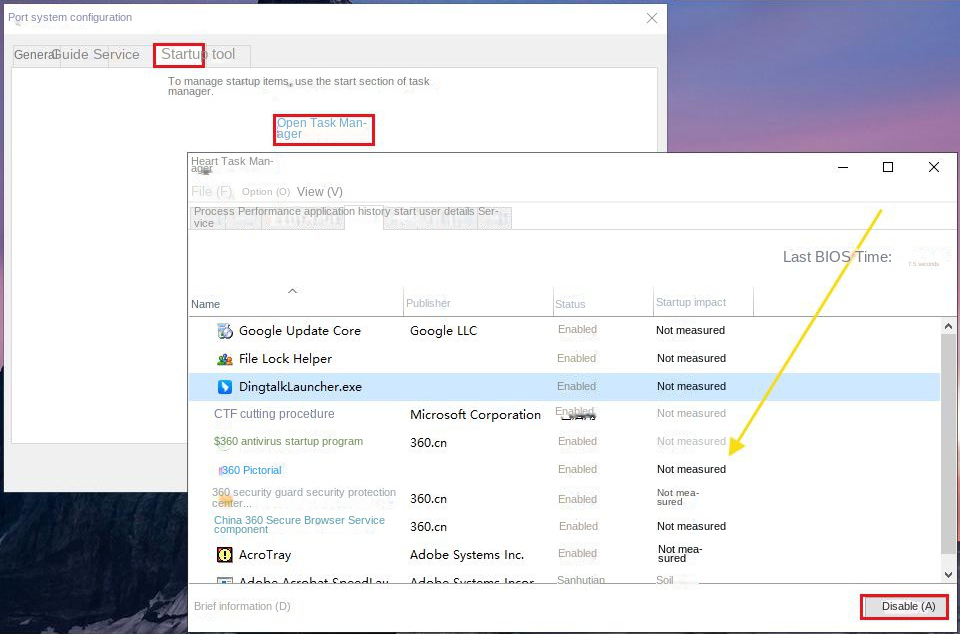Image resolution: width=960 pixels, height=634 pixels.
Task: Click the DingtalkLauncher.exe icon
Action: coord(225,387)
